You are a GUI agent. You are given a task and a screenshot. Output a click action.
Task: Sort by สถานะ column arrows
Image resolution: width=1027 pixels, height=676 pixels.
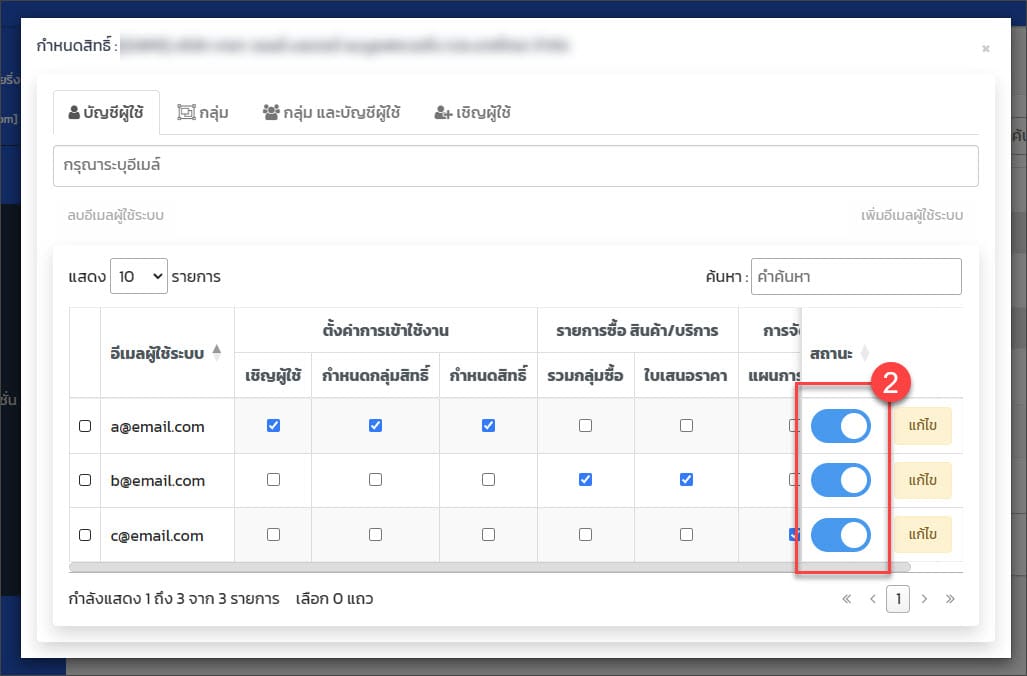tap(865, 353)
